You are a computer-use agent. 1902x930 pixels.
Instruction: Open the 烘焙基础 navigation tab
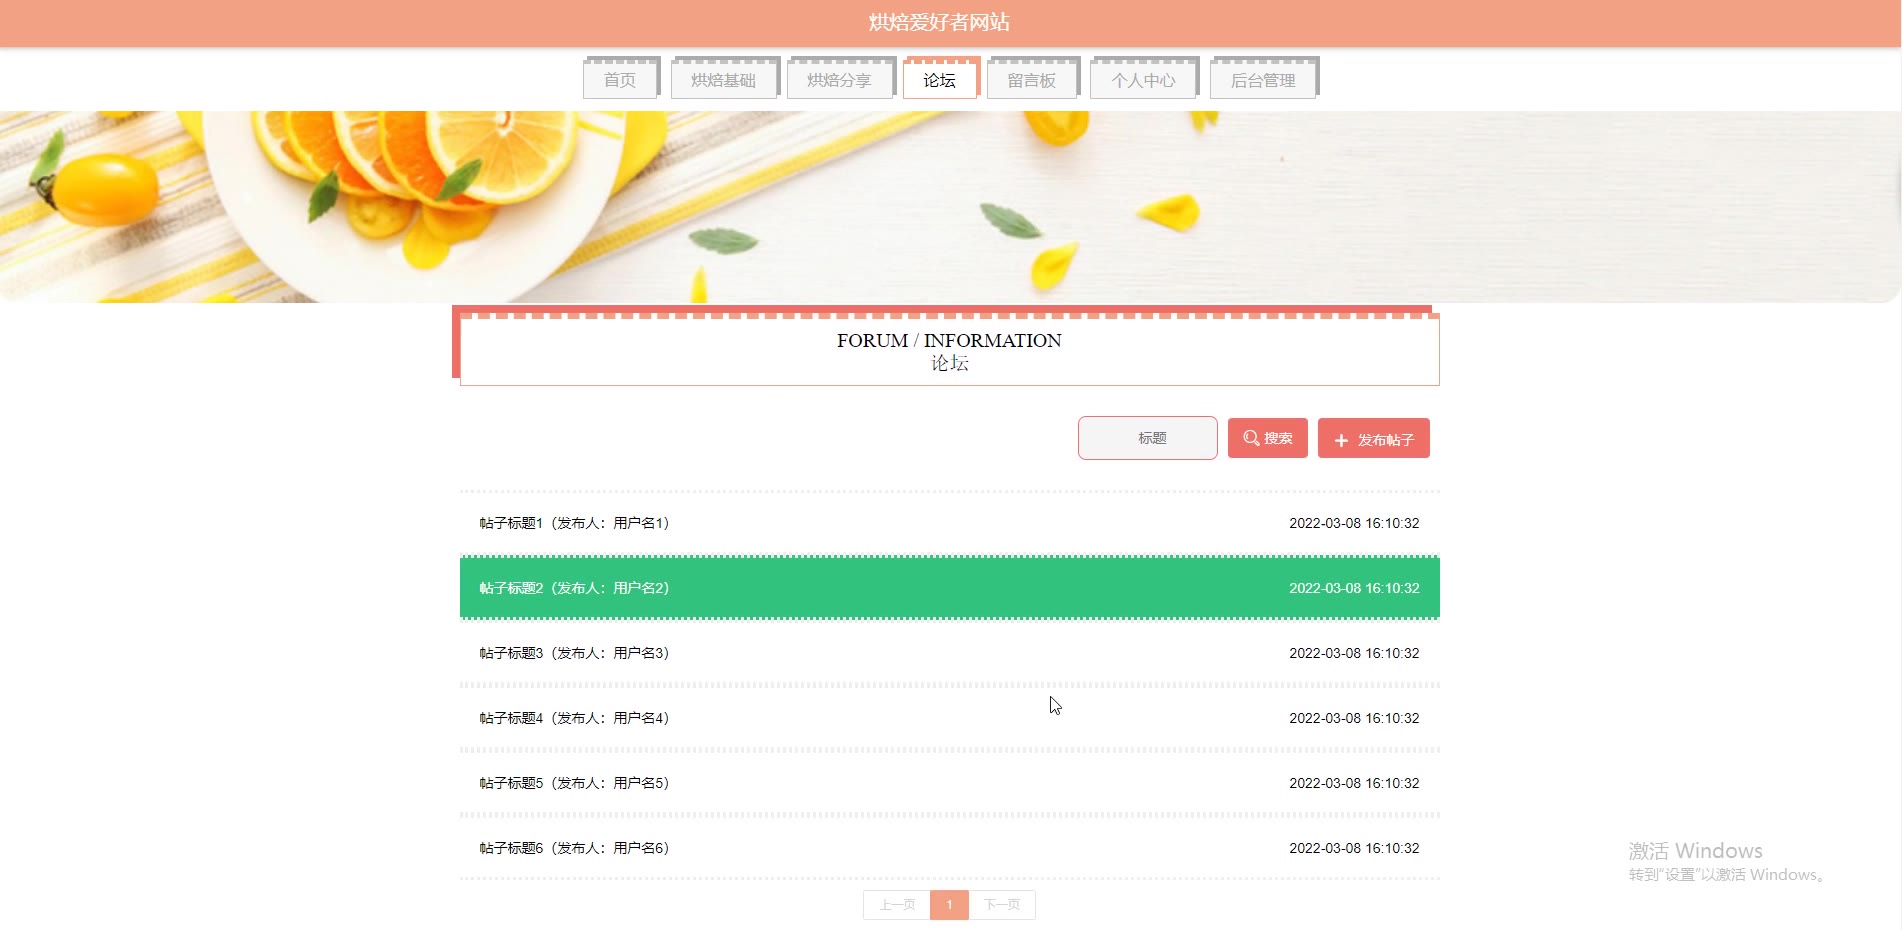[x=723, y=80]
